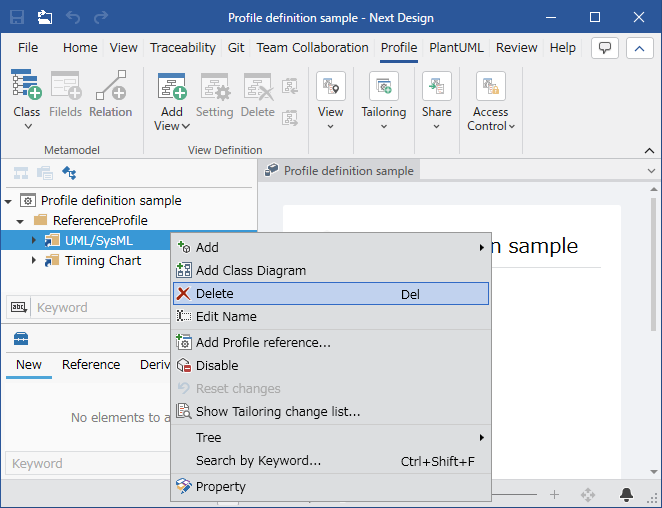Expand the Timing Chart tree node
The image size is (662, 508).
click(34, 260)
